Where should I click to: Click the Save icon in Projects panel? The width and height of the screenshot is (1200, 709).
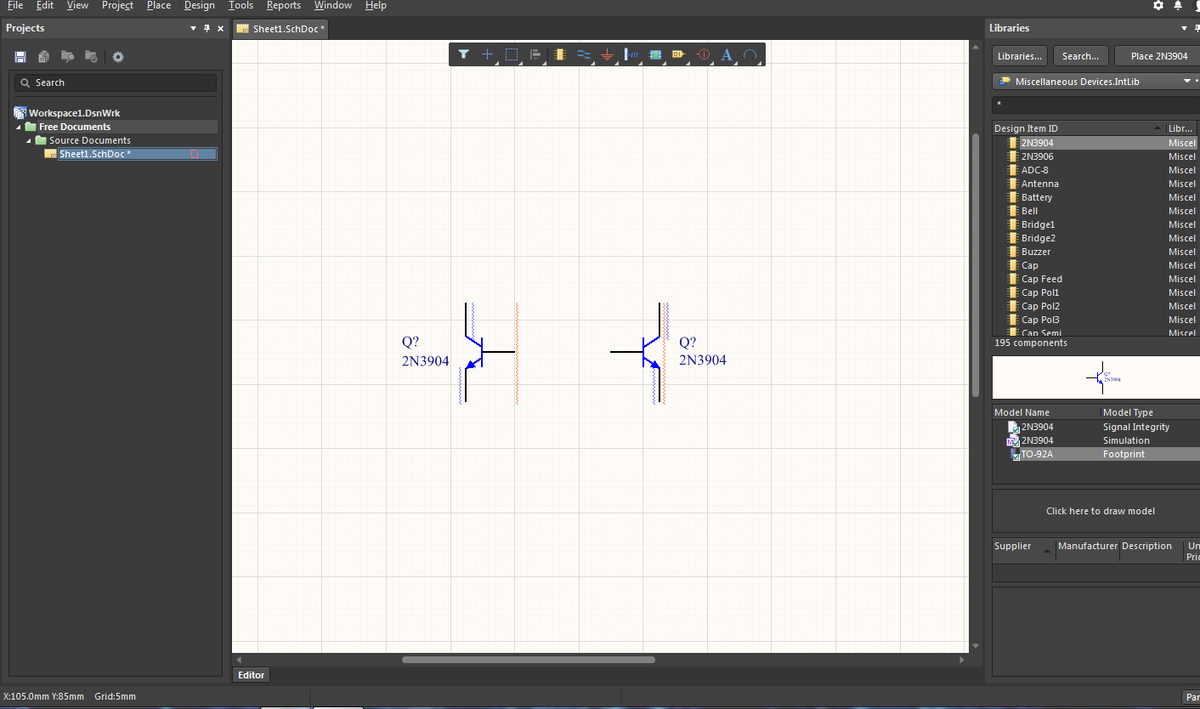click(x=22, y=56)
